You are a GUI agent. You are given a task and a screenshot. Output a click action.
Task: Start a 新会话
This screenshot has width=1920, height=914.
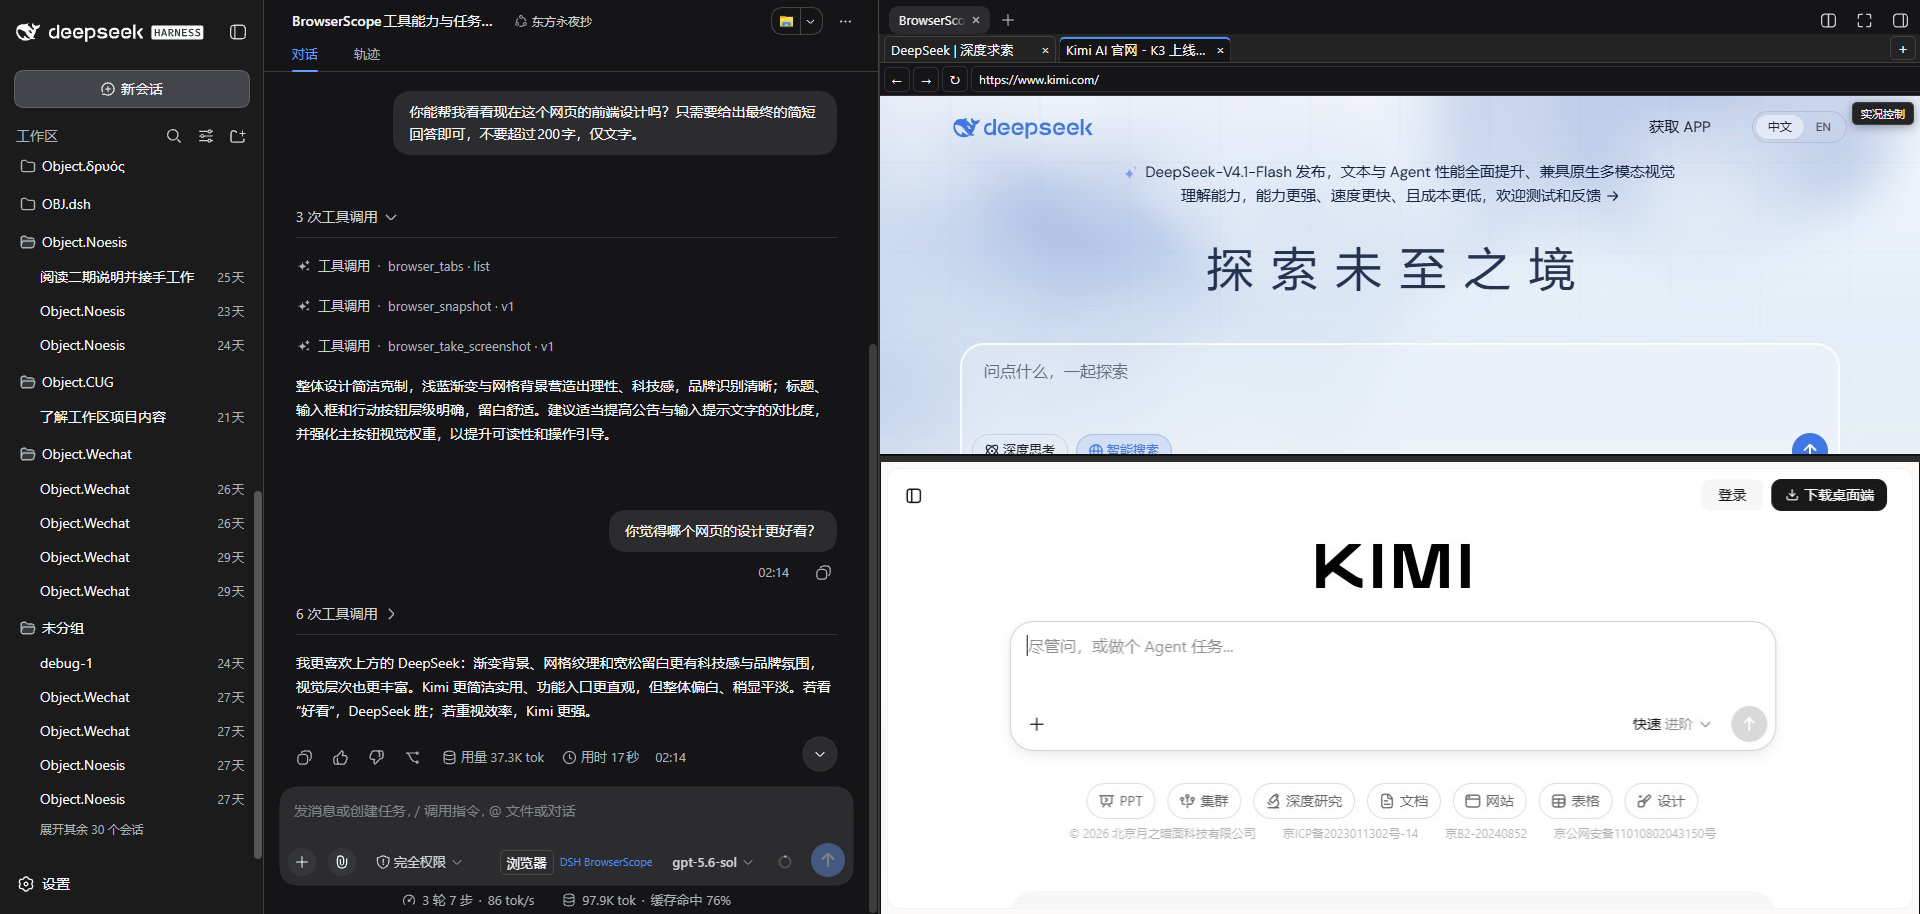click(132, 89)
